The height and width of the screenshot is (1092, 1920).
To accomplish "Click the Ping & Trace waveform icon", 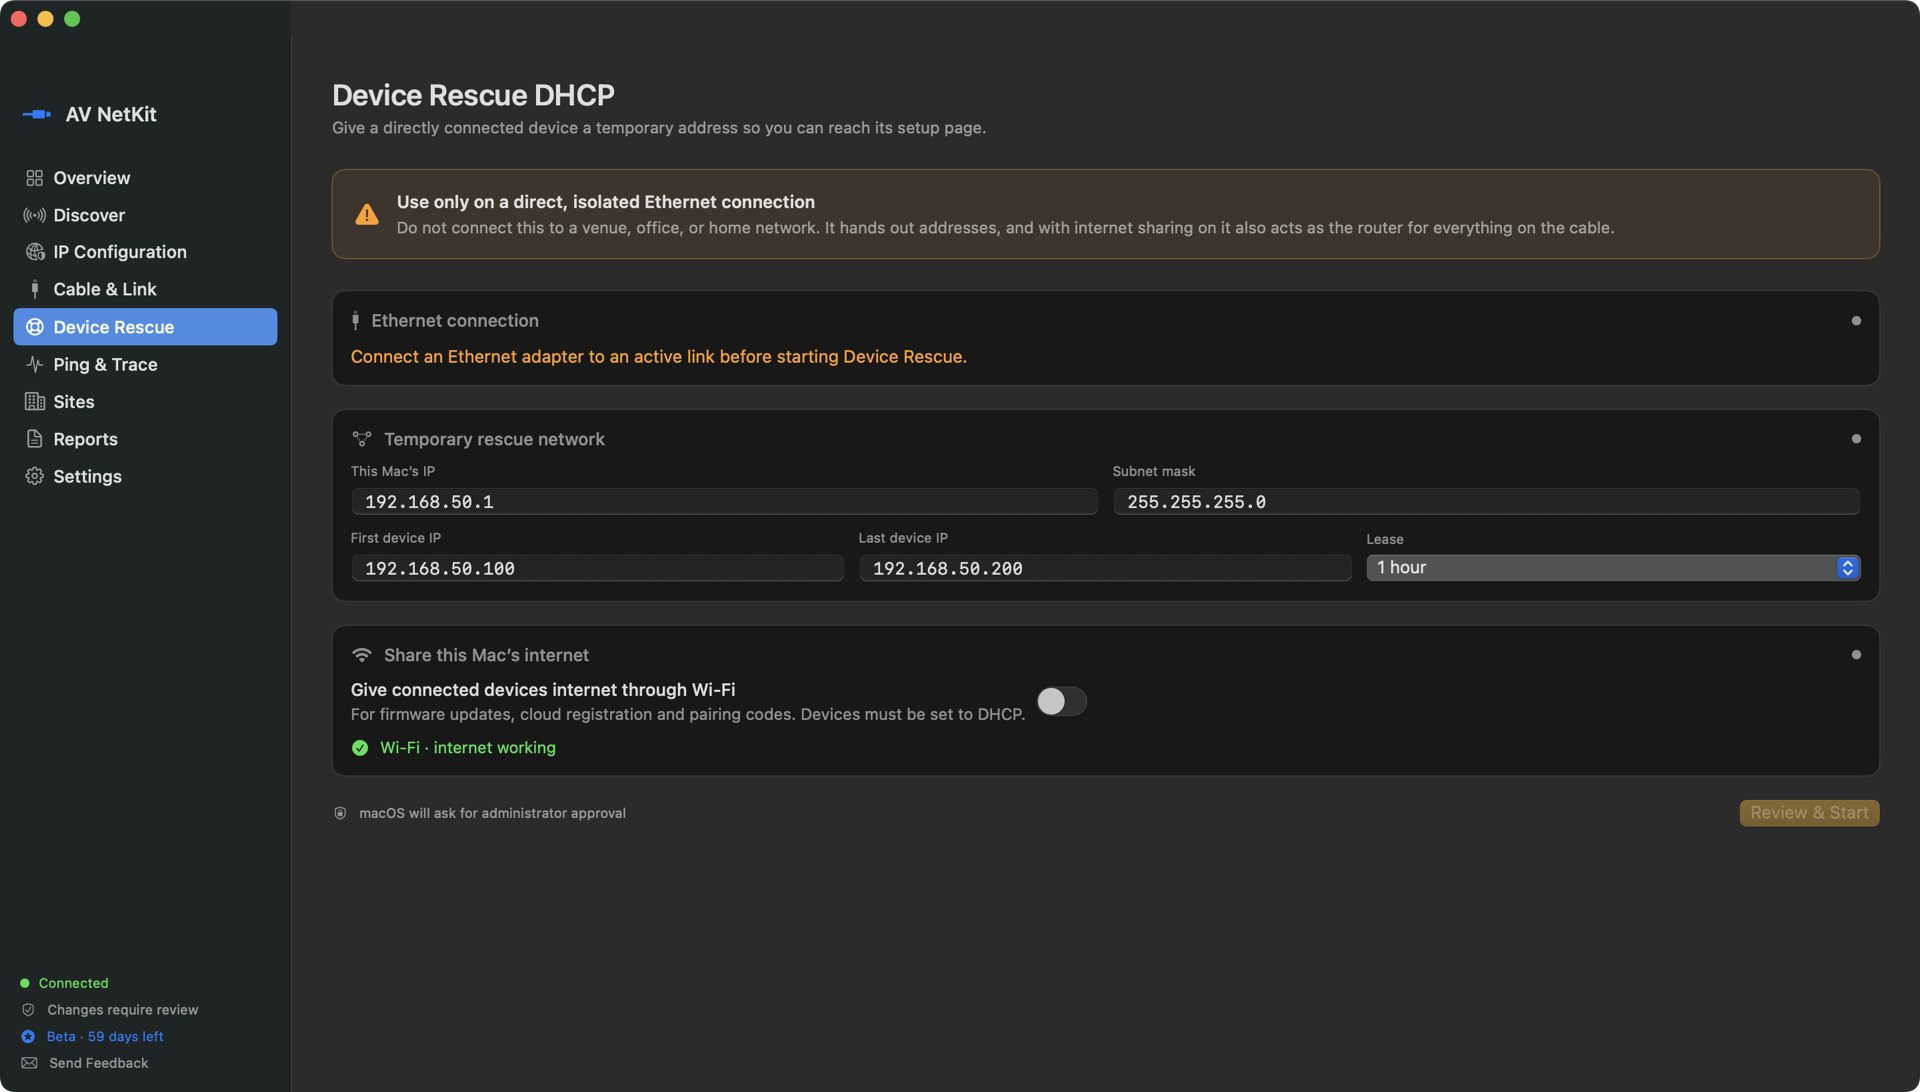I will (x=34, y=364).
